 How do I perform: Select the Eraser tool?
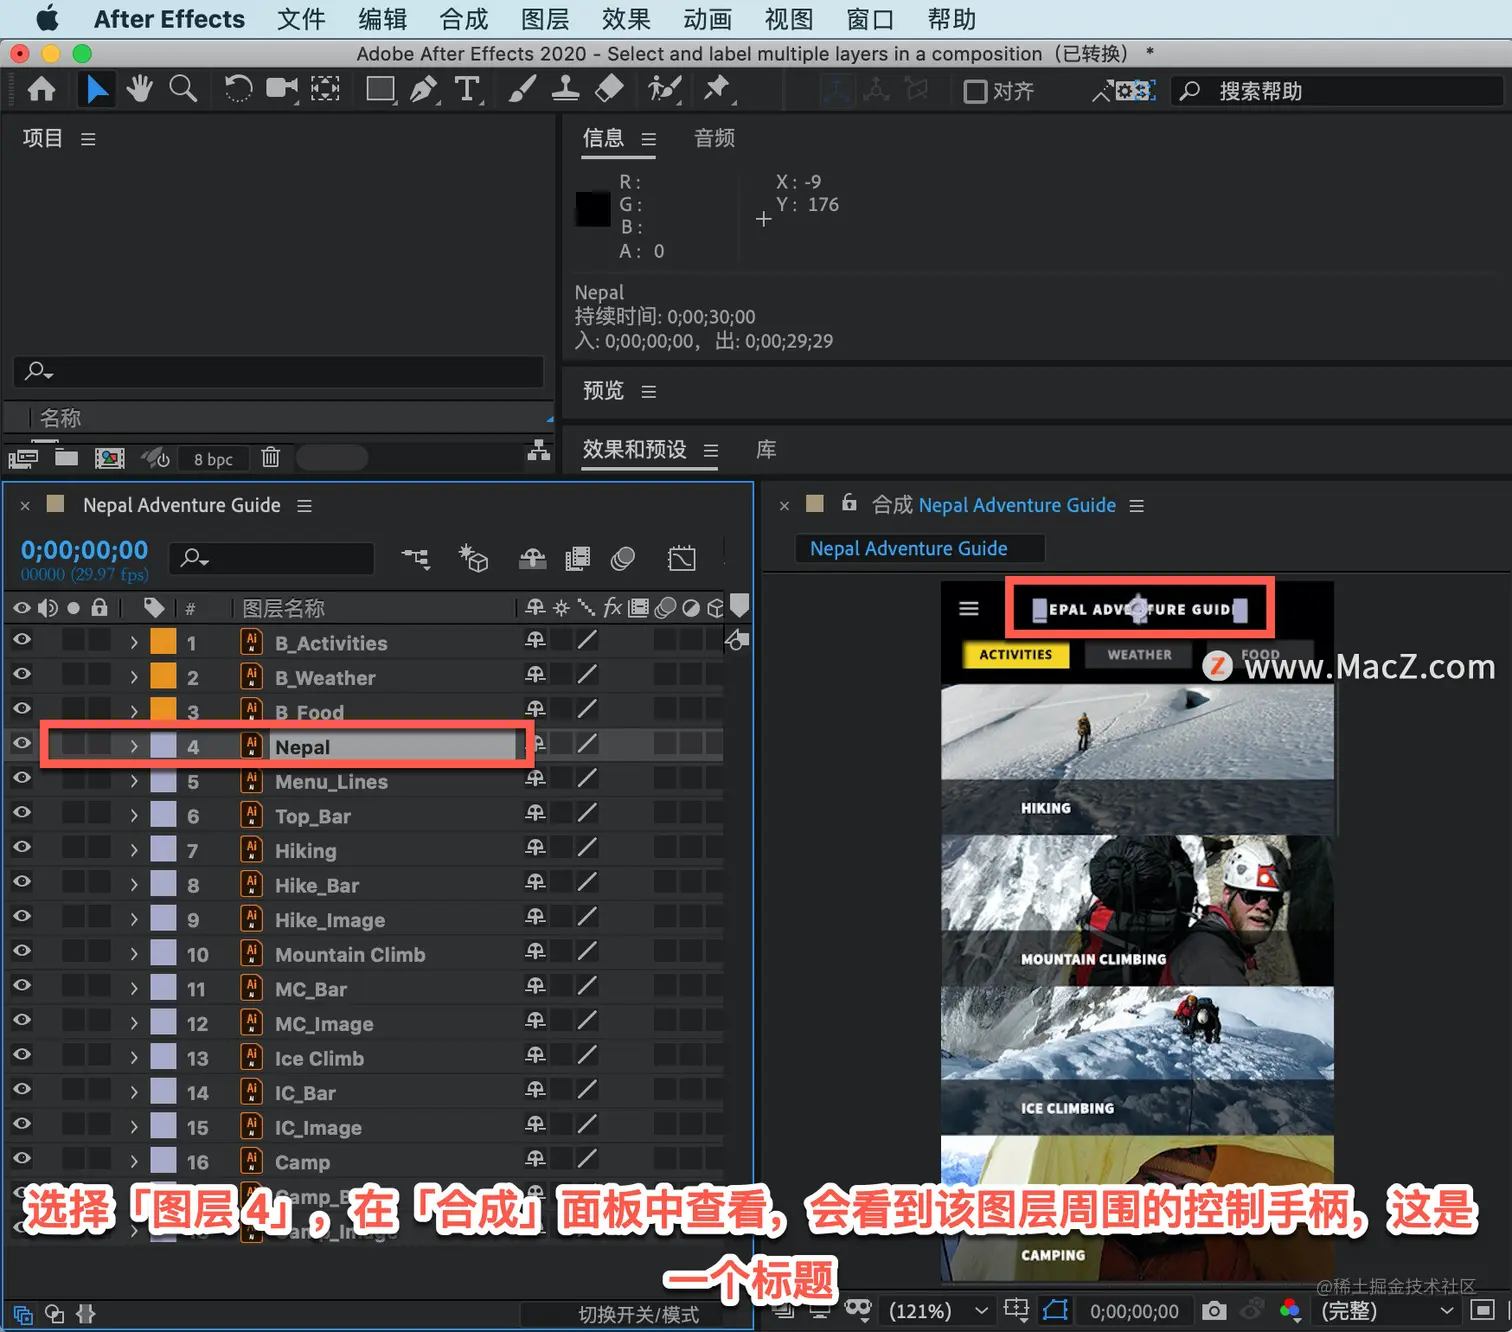click(609, 90)
